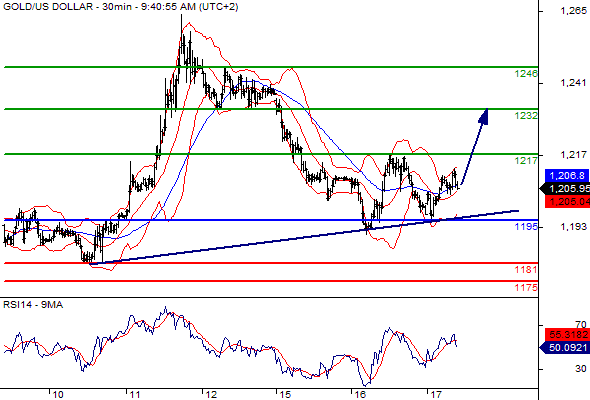Click the 1195 blue pivot label
This screenshot has height=400, width=590.
click(526, 227)
